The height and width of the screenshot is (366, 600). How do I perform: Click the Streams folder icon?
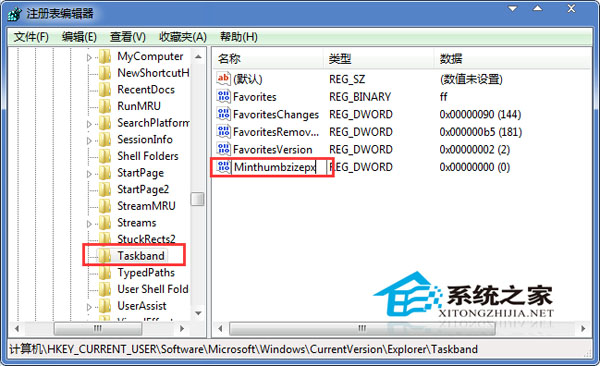click(x=105, y=223)
